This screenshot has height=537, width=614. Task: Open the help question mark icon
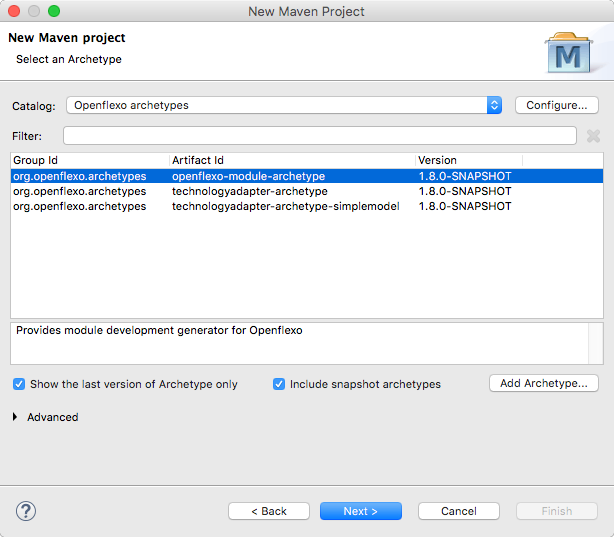26,511
